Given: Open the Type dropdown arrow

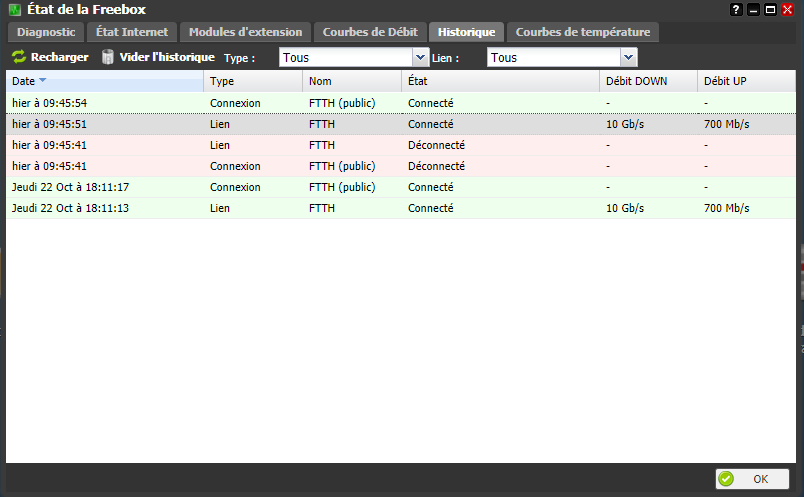Looking at the screenshot, I should click(420, 57).
